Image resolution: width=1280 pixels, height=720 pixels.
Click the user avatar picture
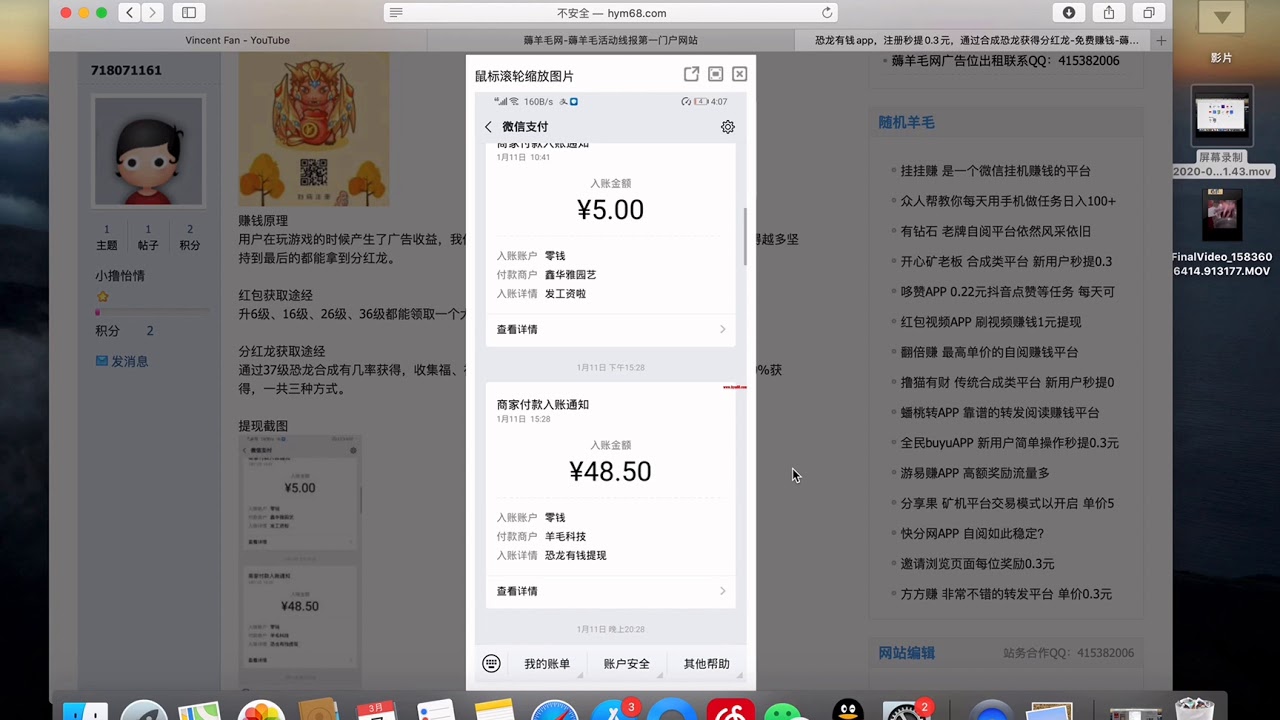148,151
